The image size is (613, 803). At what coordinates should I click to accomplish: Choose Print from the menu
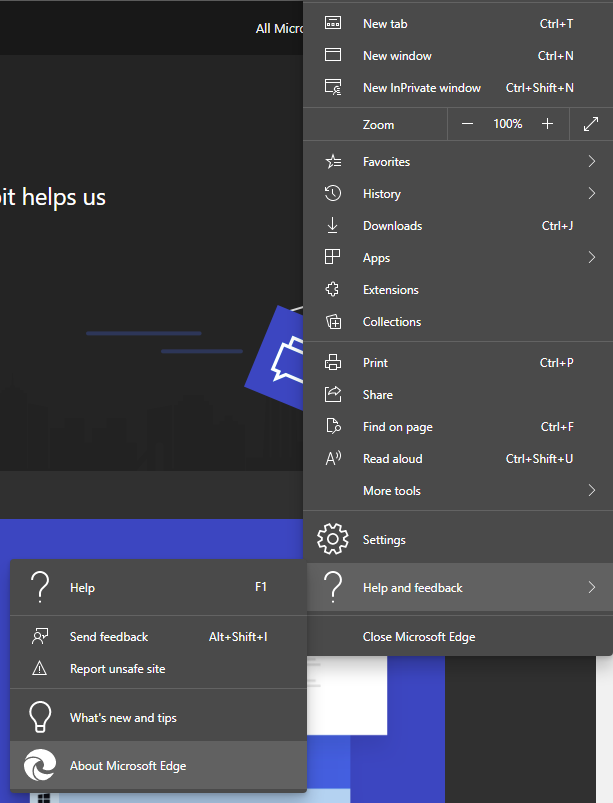tap(458, 363)
